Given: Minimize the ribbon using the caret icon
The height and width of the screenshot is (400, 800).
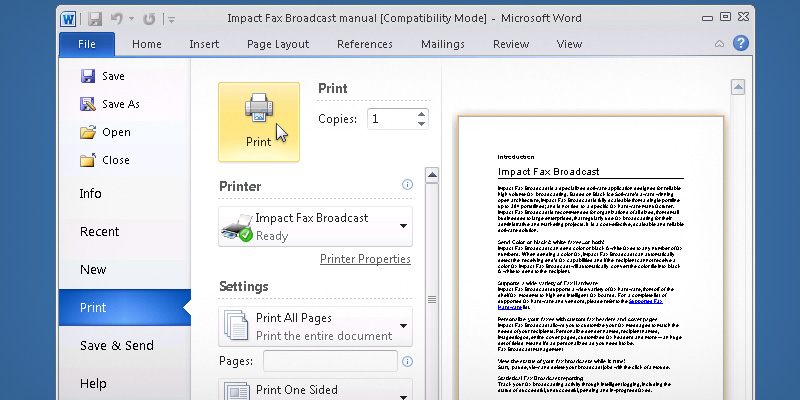Looking at the screenshot, I should tap(717, 44).
